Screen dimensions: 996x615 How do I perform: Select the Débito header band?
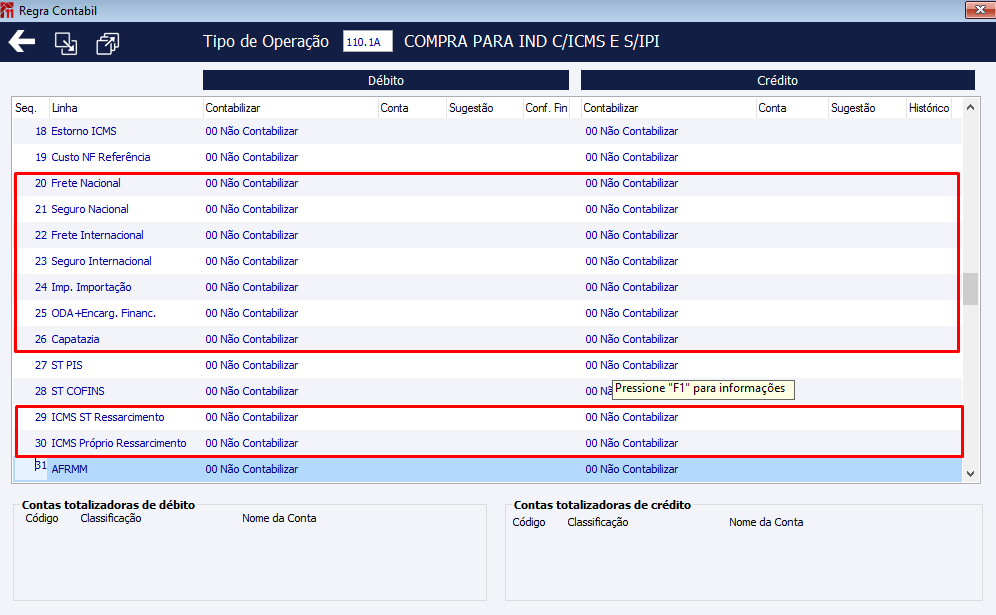point(386,80)
